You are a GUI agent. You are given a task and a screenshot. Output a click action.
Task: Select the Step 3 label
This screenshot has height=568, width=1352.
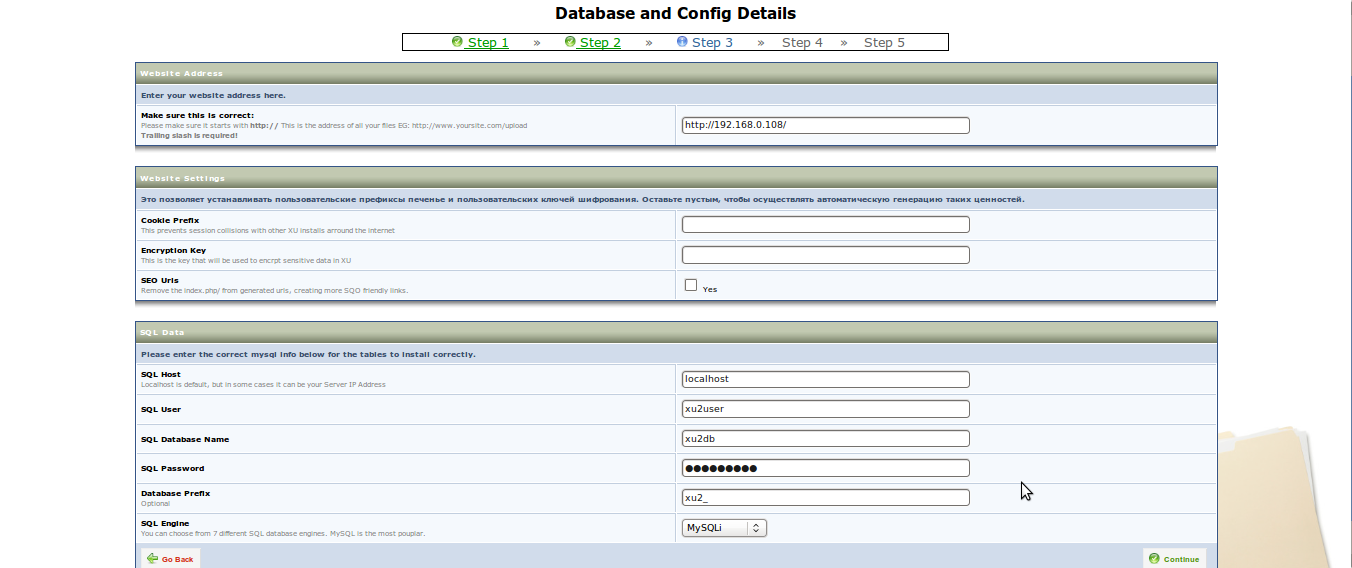pyautogui.click(x=712, y=43)
